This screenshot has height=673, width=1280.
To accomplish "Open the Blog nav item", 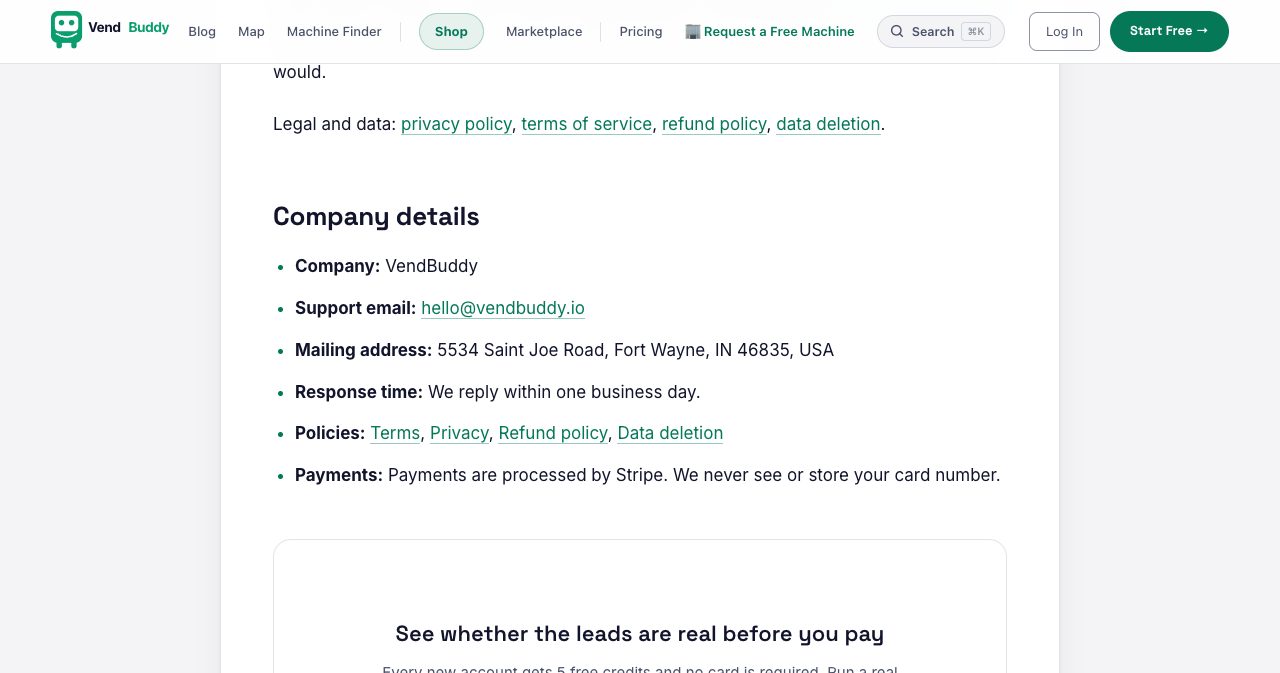I will 202,32.
